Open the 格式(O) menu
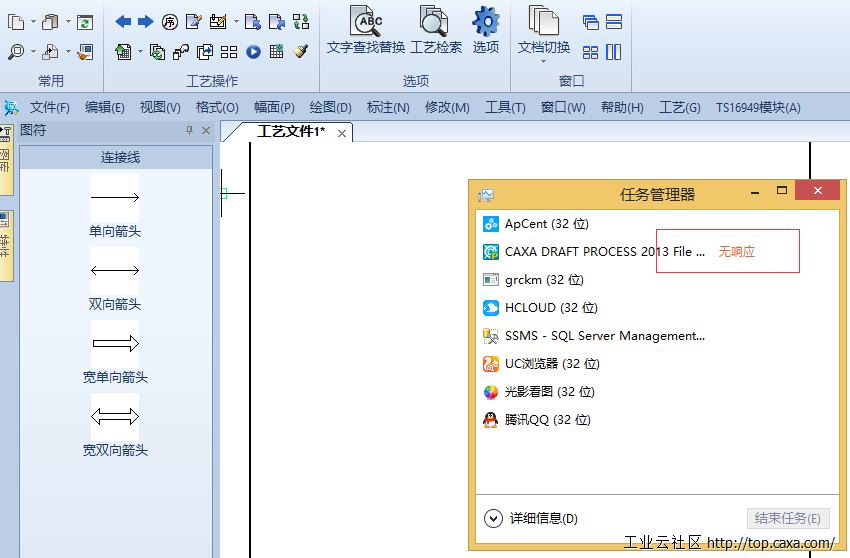The width and height of the screenshot is (850, 558). pyautogui.click(x=217, y=107)
